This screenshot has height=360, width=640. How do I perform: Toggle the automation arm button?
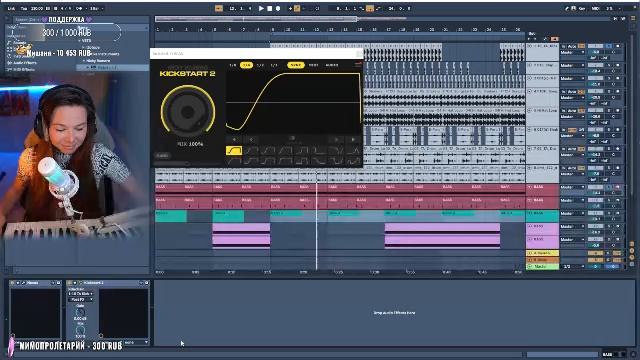(x=297, y=8)
